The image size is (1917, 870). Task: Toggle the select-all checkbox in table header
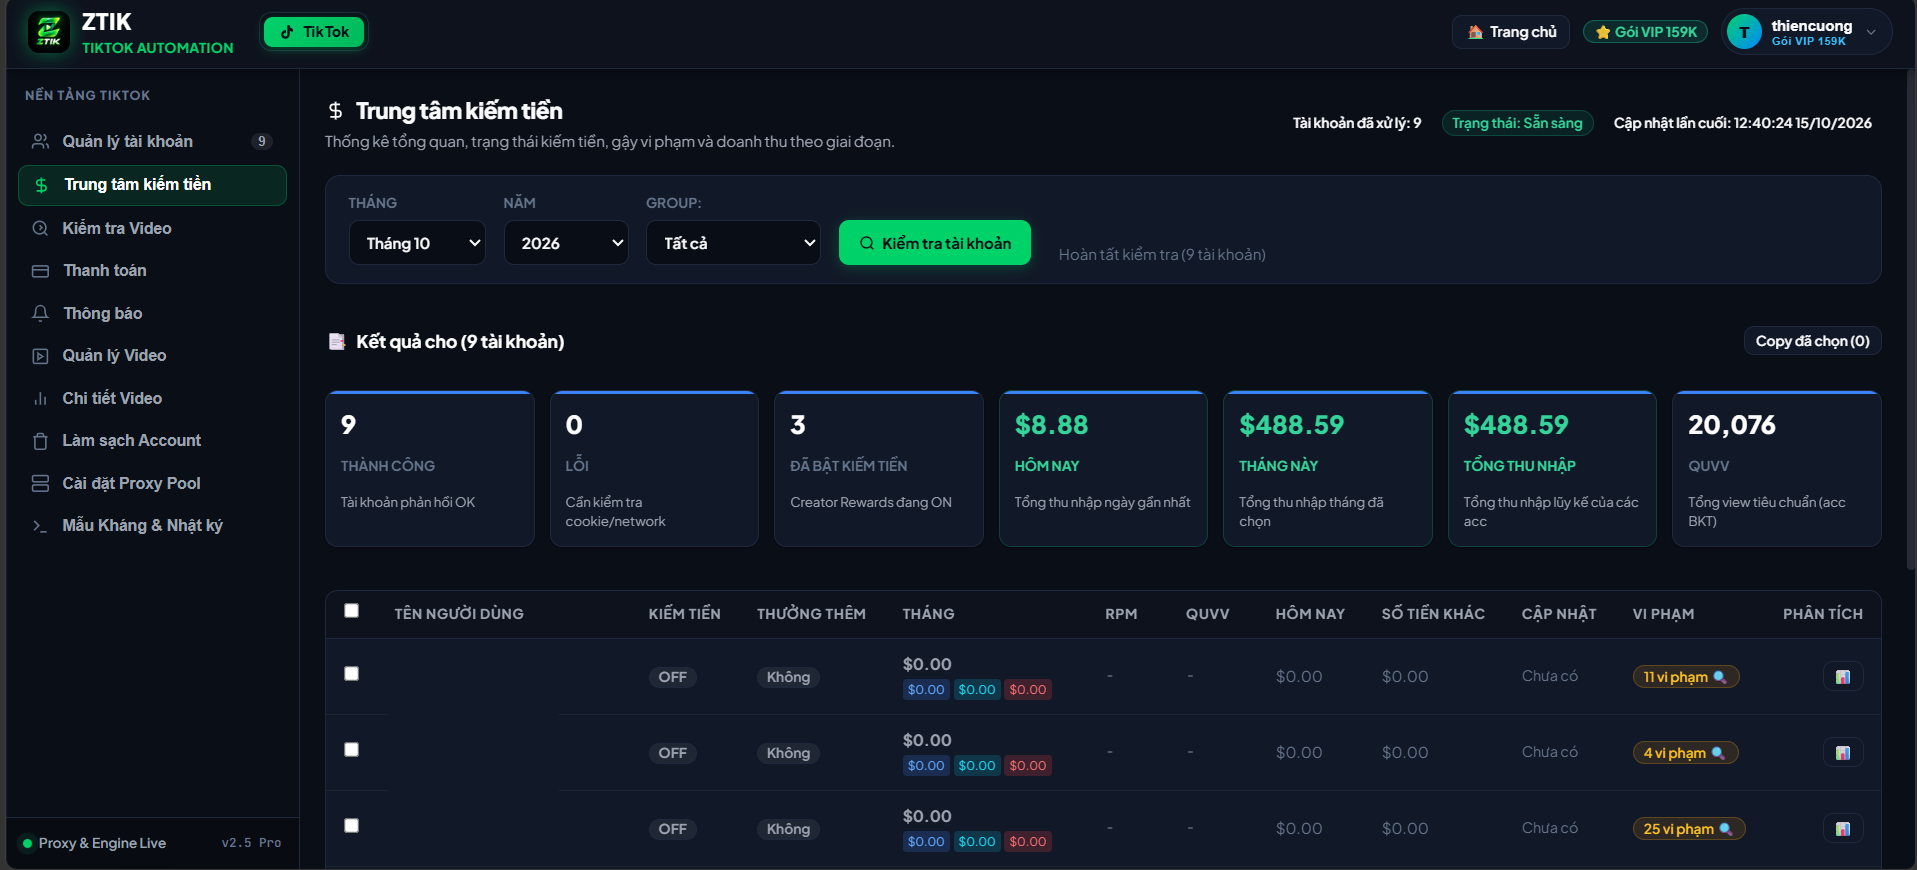(351, 611)
